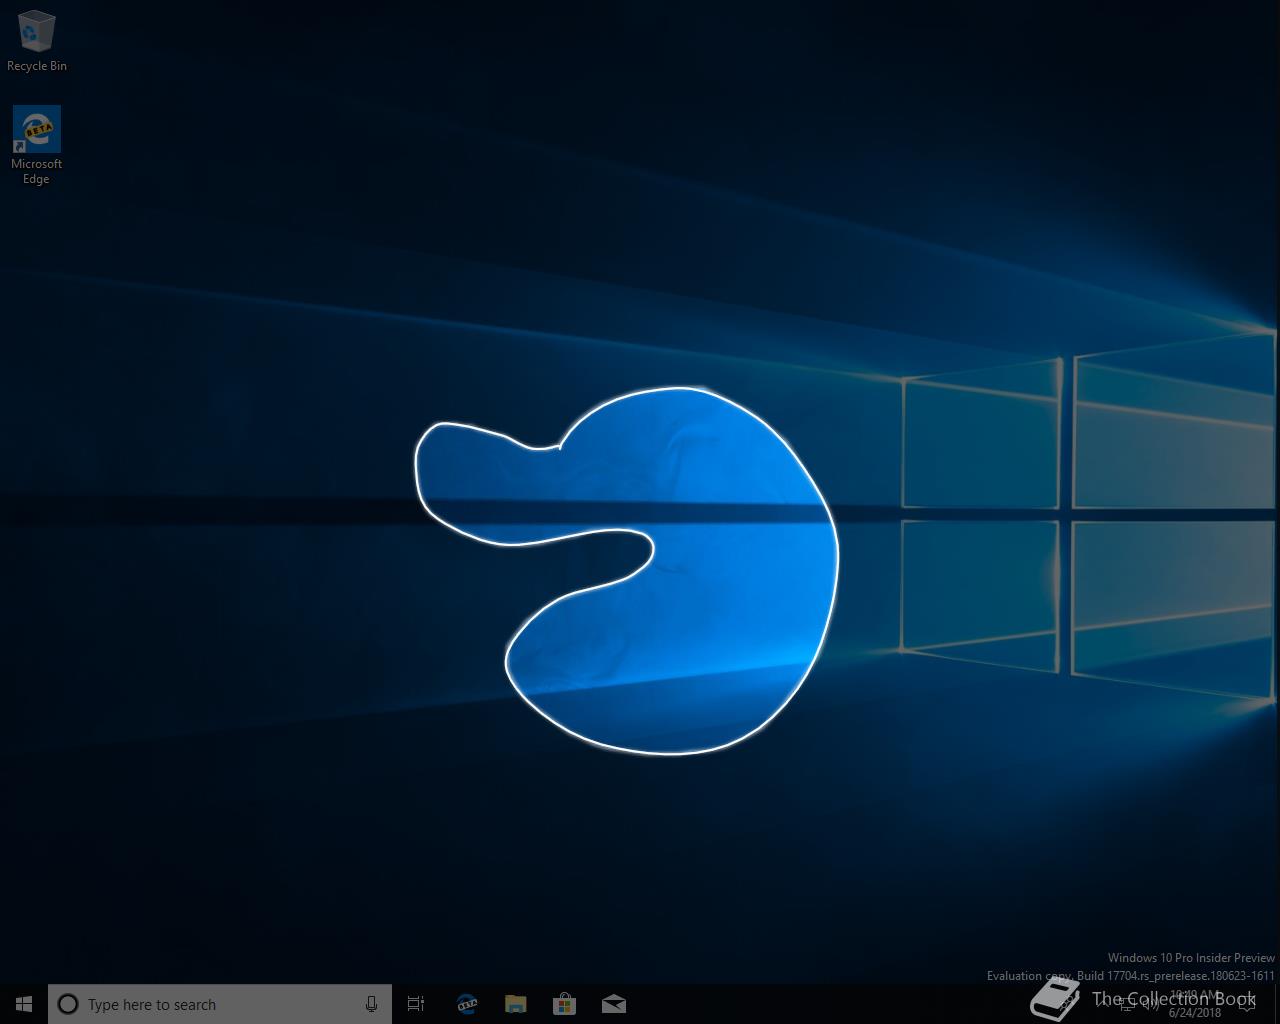Open Microsoft Store from the taskbar
The image size is (1280, 1024).
pyautogui.click(x=565, y=1004)
